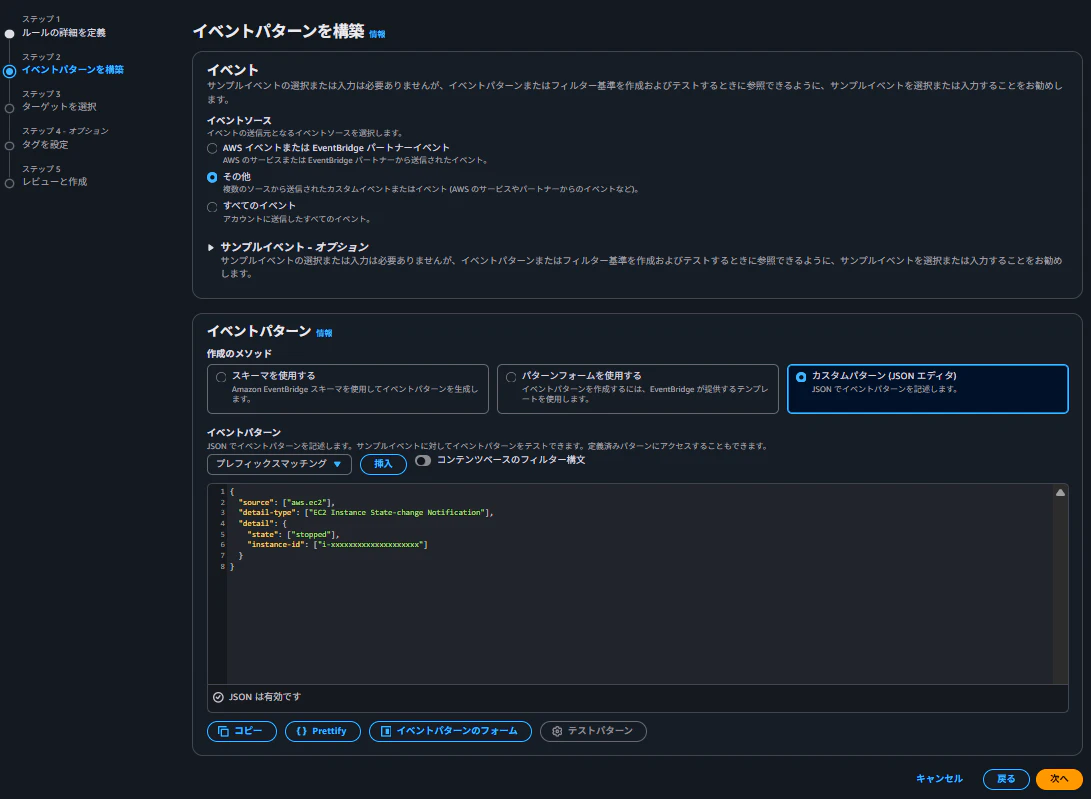Open イベントパターンのフォーム button
This screenshot has width=1091, height=799.
450,731
